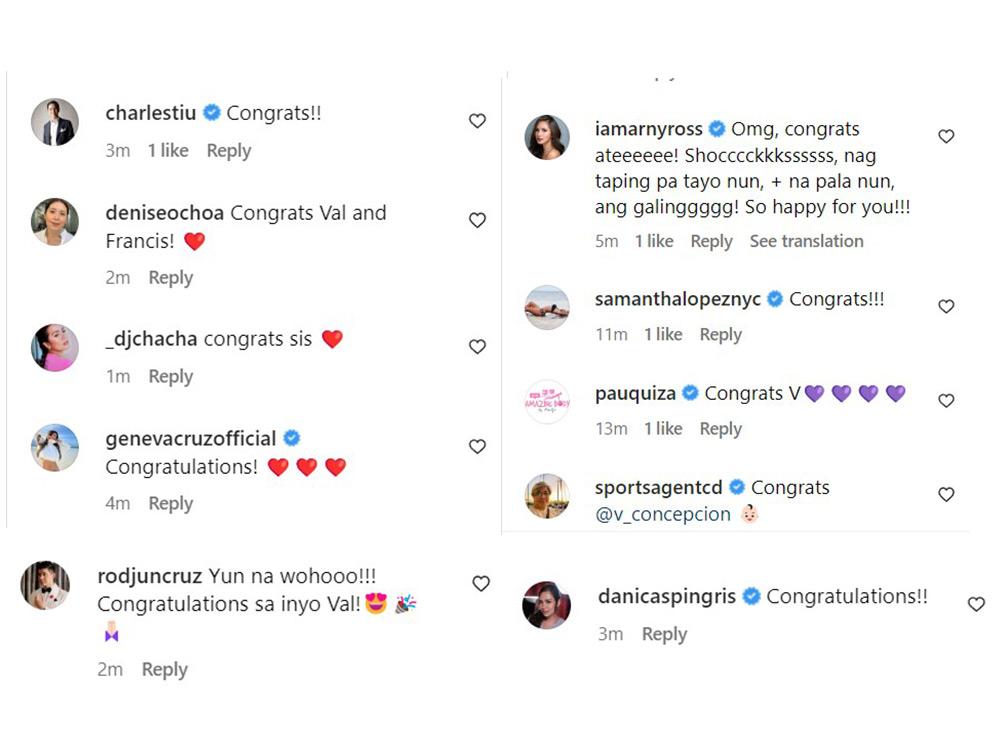Open pauquiza profile avatar
This screenshot has width=1000, height=750.
pyautogui.click(x=547, y=402)
